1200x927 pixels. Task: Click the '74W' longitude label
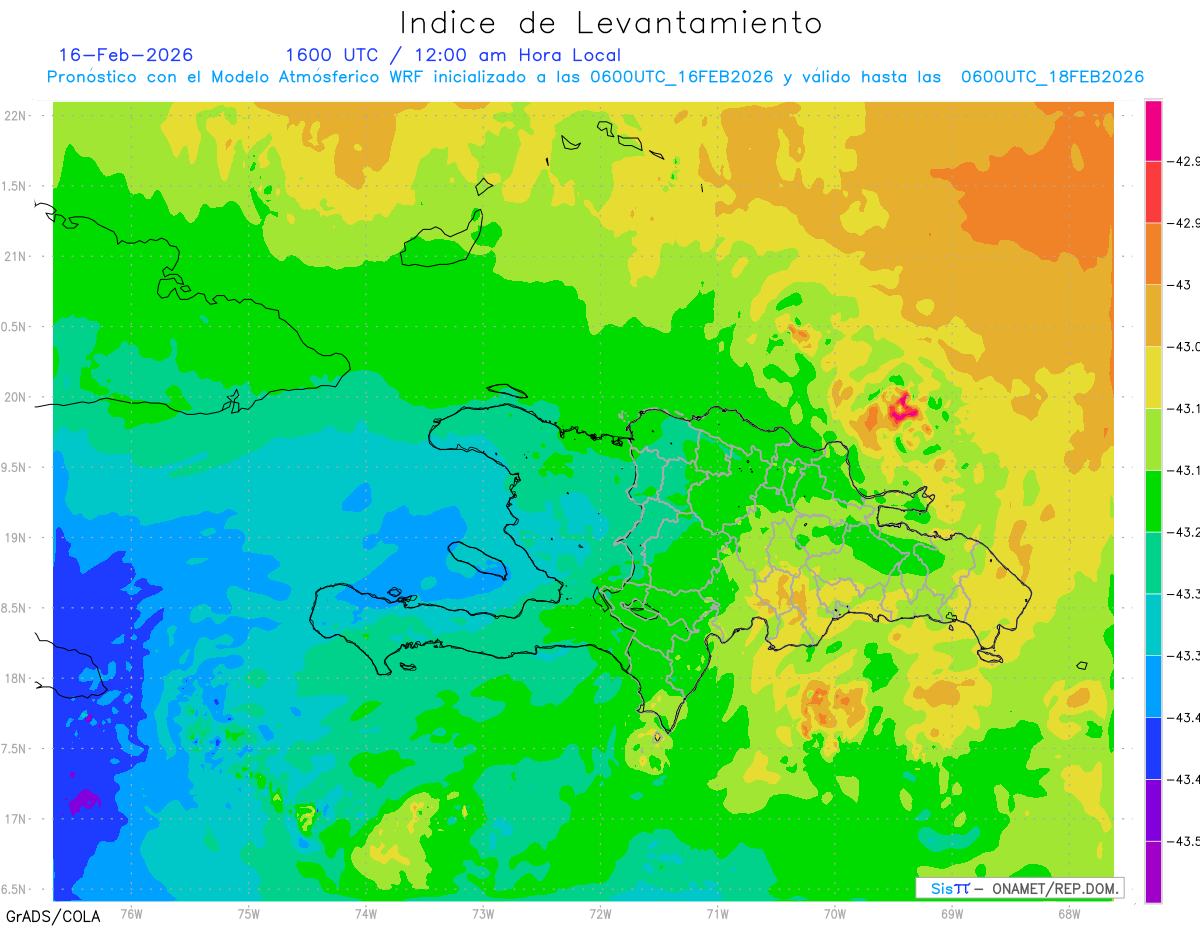click(x=366, y=913)
